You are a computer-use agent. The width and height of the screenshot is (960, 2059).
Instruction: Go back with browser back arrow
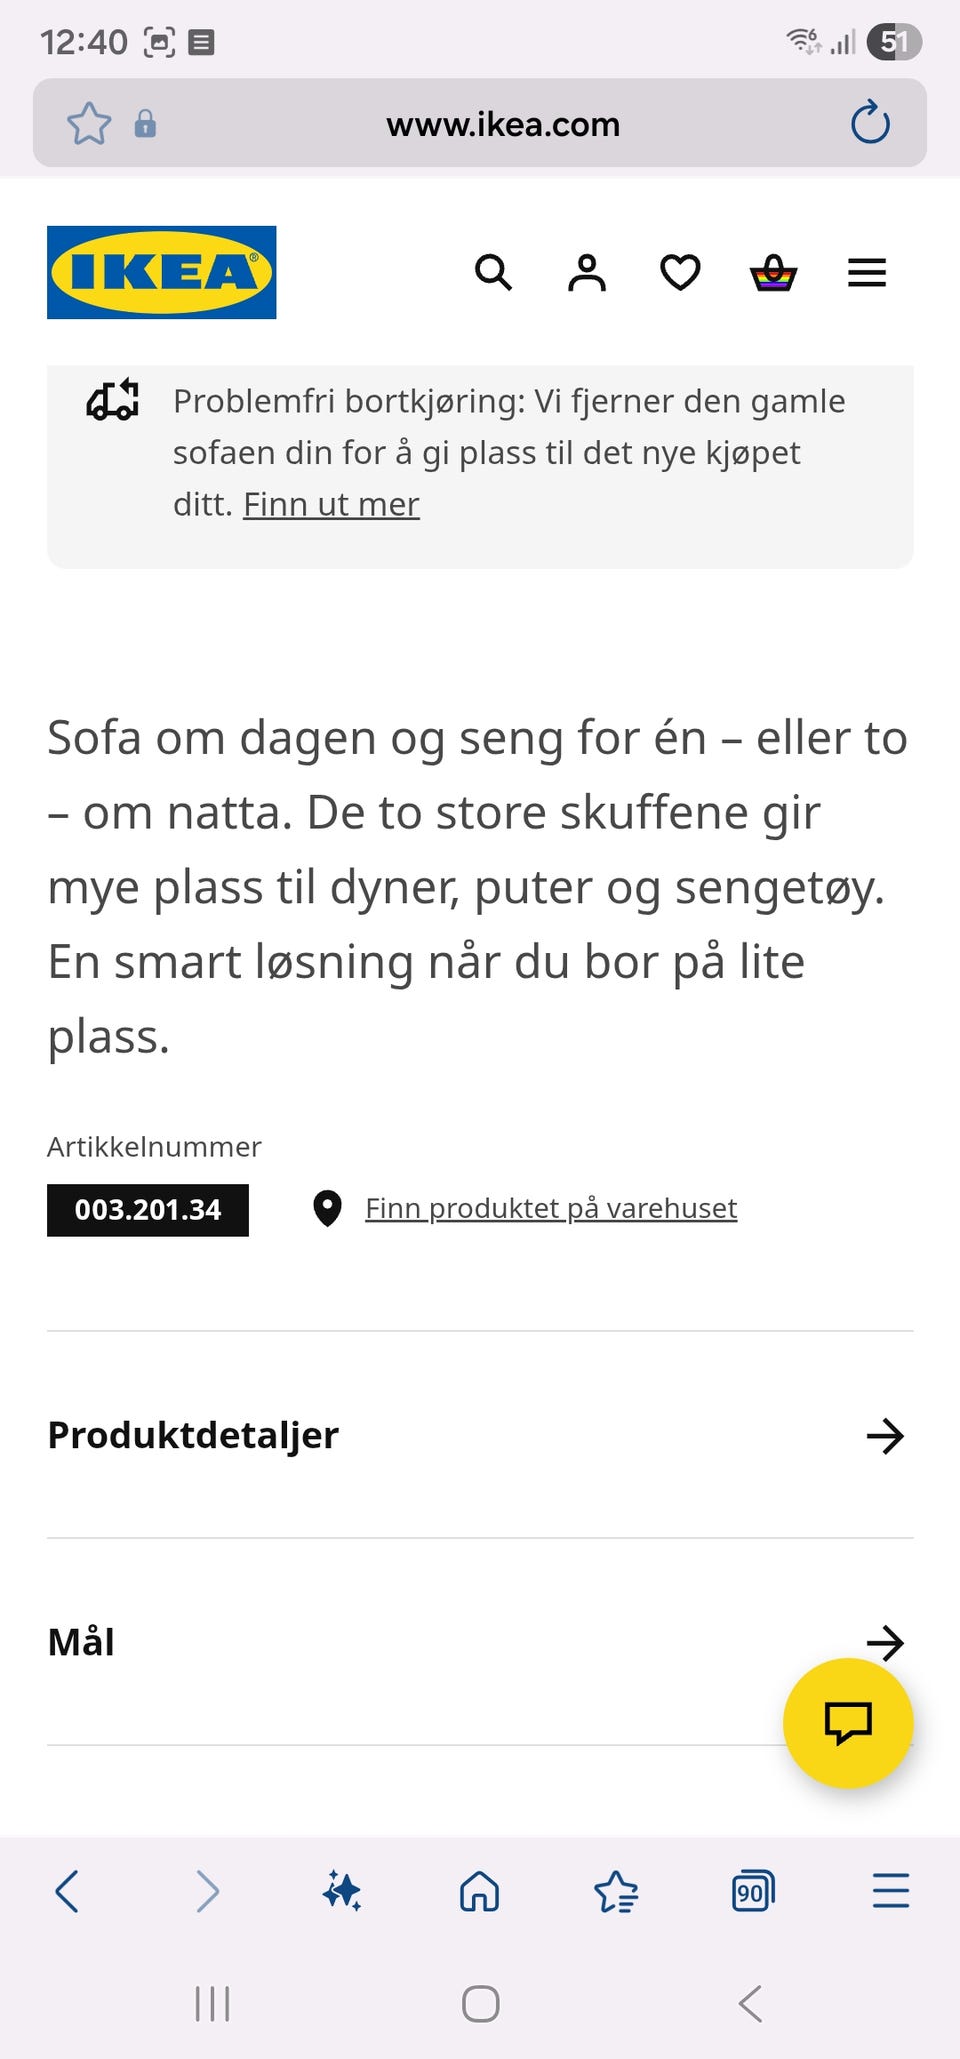point(67,1891)
